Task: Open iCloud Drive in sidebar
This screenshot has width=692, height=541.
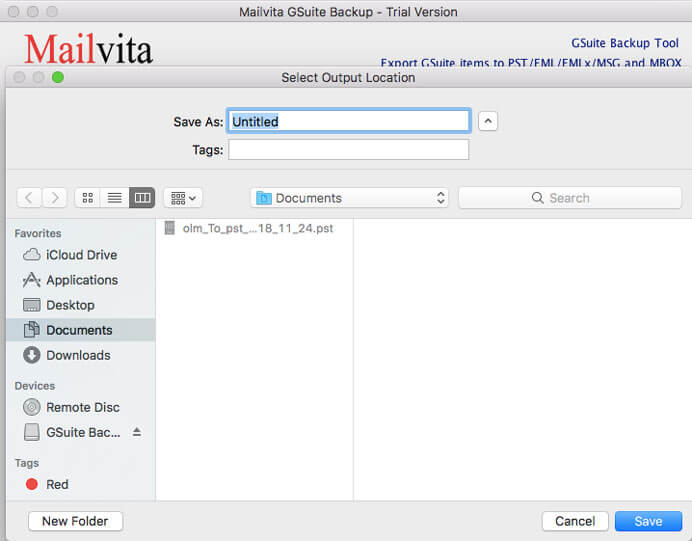Action: point(80,255)
